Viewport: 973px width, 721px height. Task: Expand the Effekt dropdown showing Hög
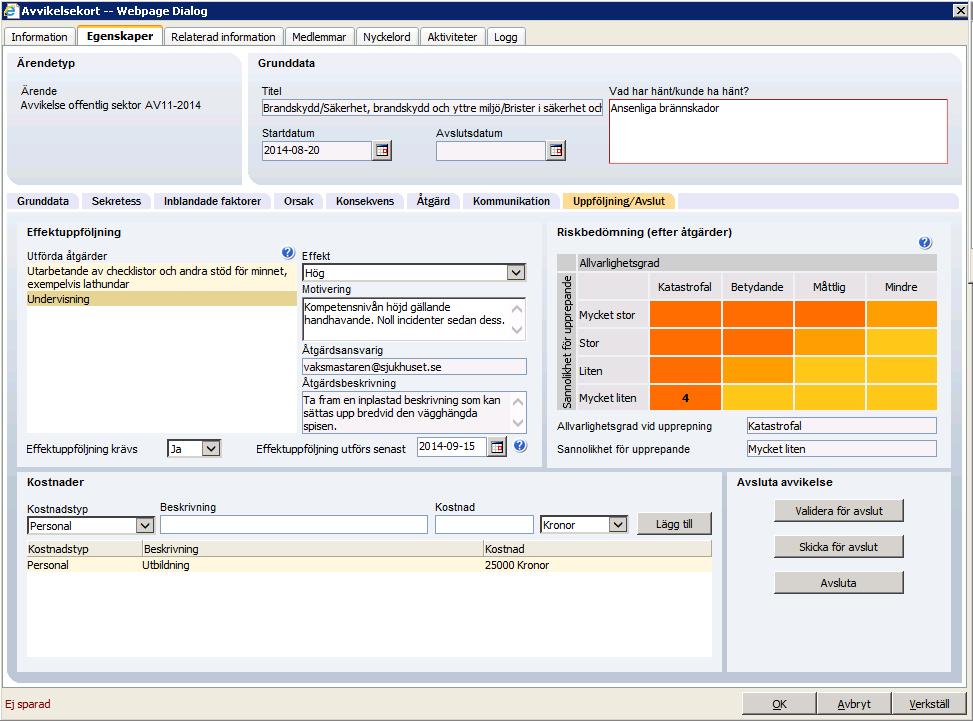point(516,272)
